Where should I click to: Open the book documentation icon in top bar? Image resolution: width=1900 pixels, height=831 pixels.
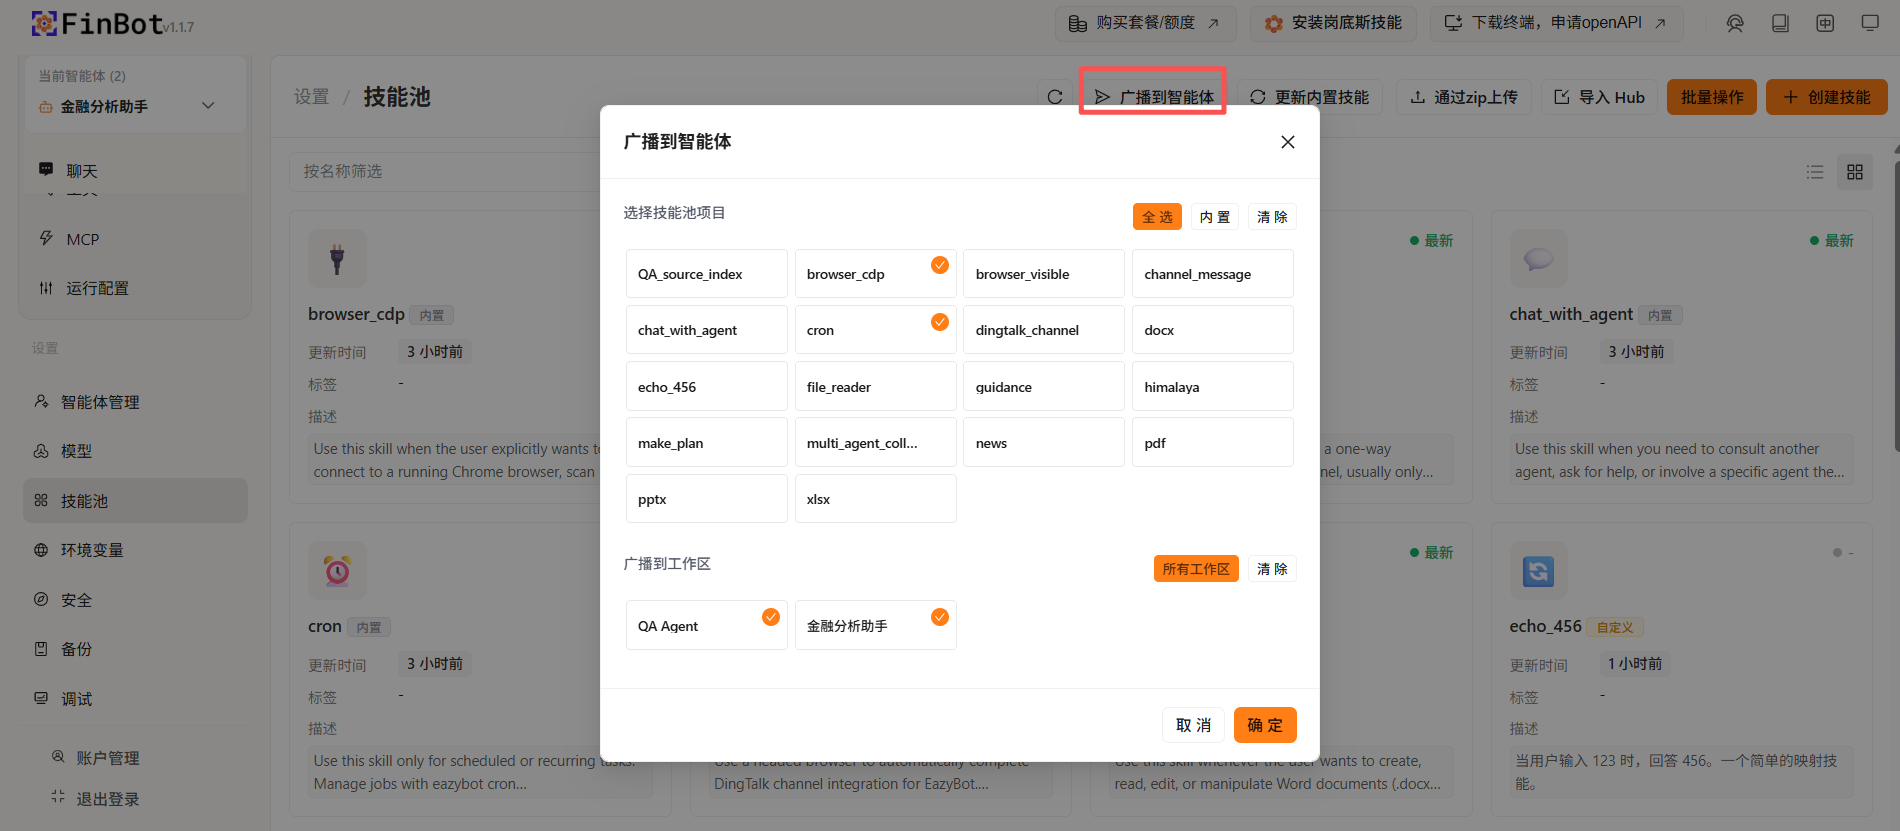coord(1780,23)
